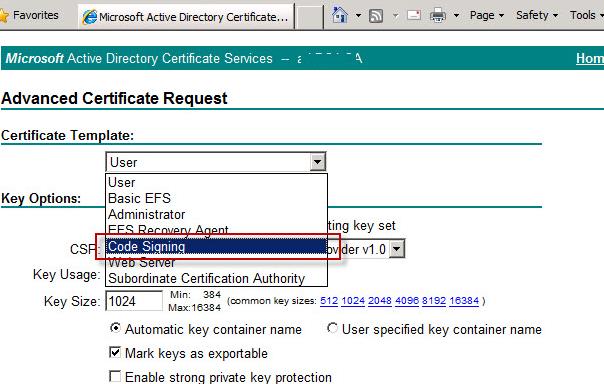Click the Key Size input field
This screenshot has height=384, width=604.
tap(134, 301)
